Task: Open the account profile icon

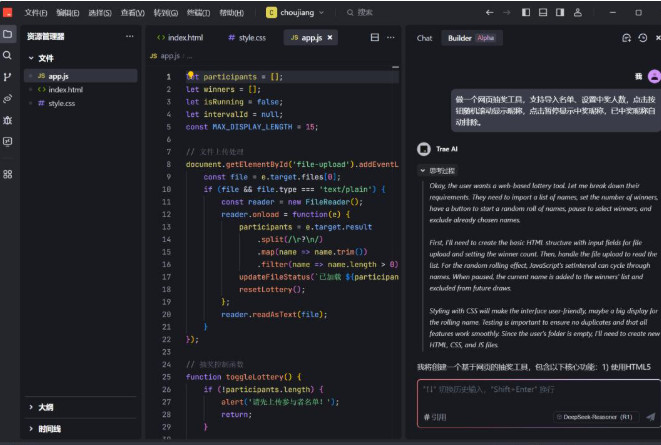Action: pyautogui.click(x=578, y=12)
